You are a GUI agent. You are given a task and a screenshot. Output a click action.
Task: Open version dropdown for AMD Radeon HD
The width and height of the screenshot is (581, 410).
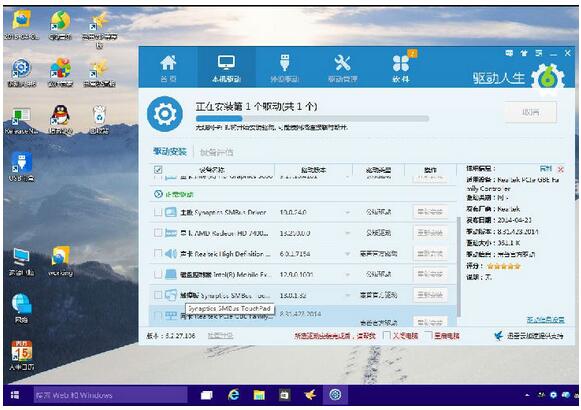tap(348, 233)
